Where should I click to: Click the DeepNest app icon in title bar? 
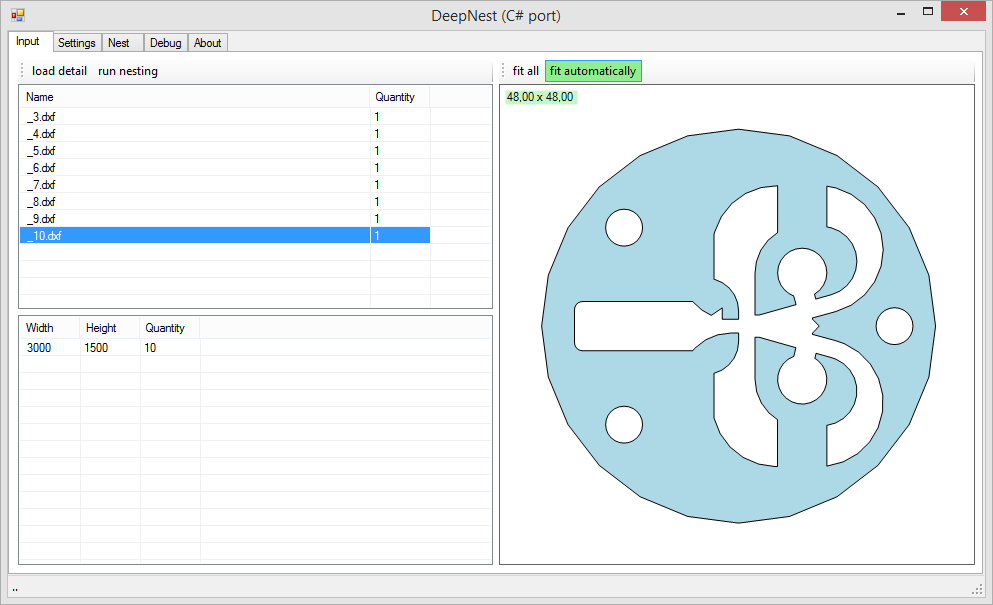coord(17,15)
